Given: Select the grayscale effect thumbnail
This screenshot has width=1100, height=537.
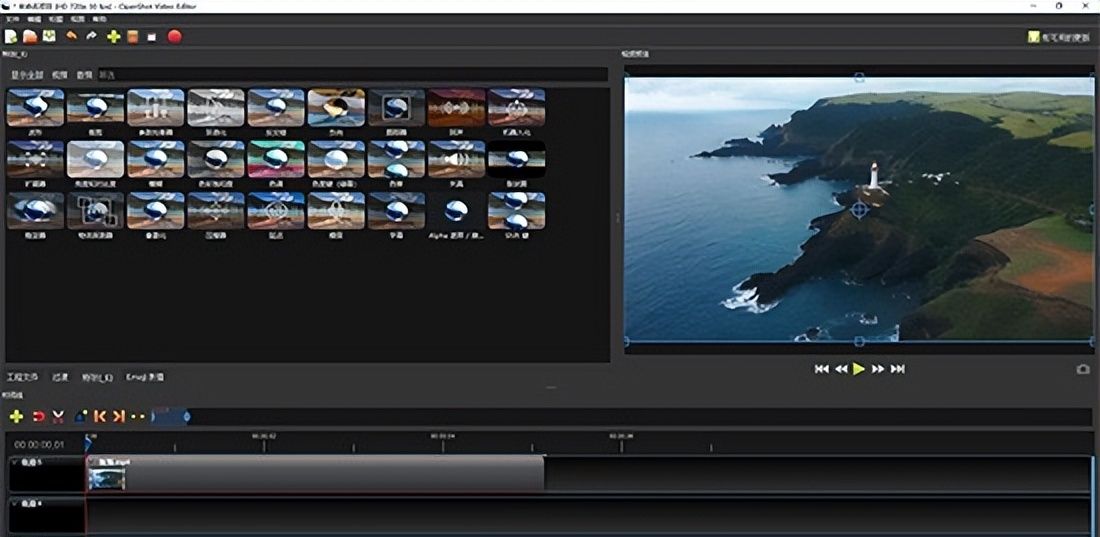Looking at the screenshot, I should pos(215,107).
